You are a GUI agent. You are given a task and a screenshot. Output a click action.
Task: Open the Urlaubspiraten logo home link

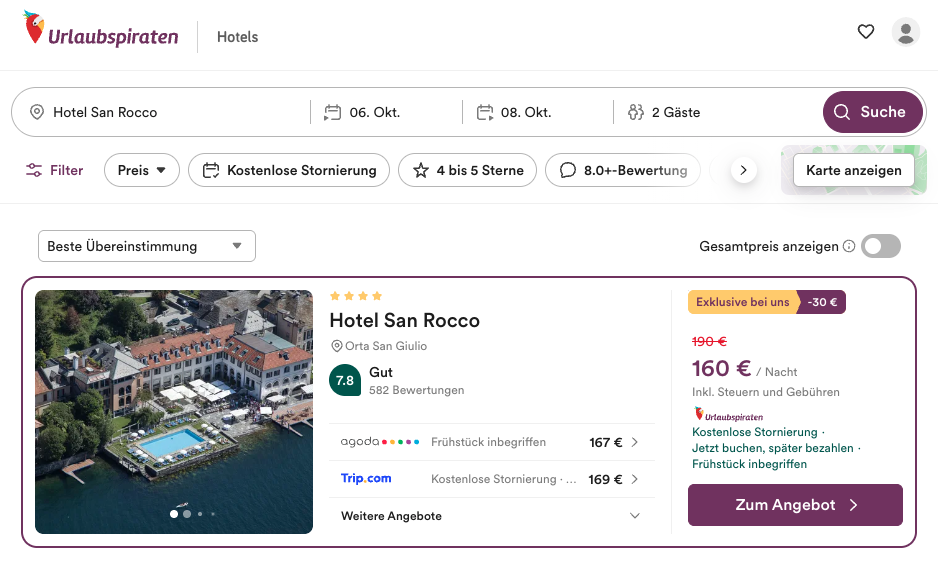point(100,30)
